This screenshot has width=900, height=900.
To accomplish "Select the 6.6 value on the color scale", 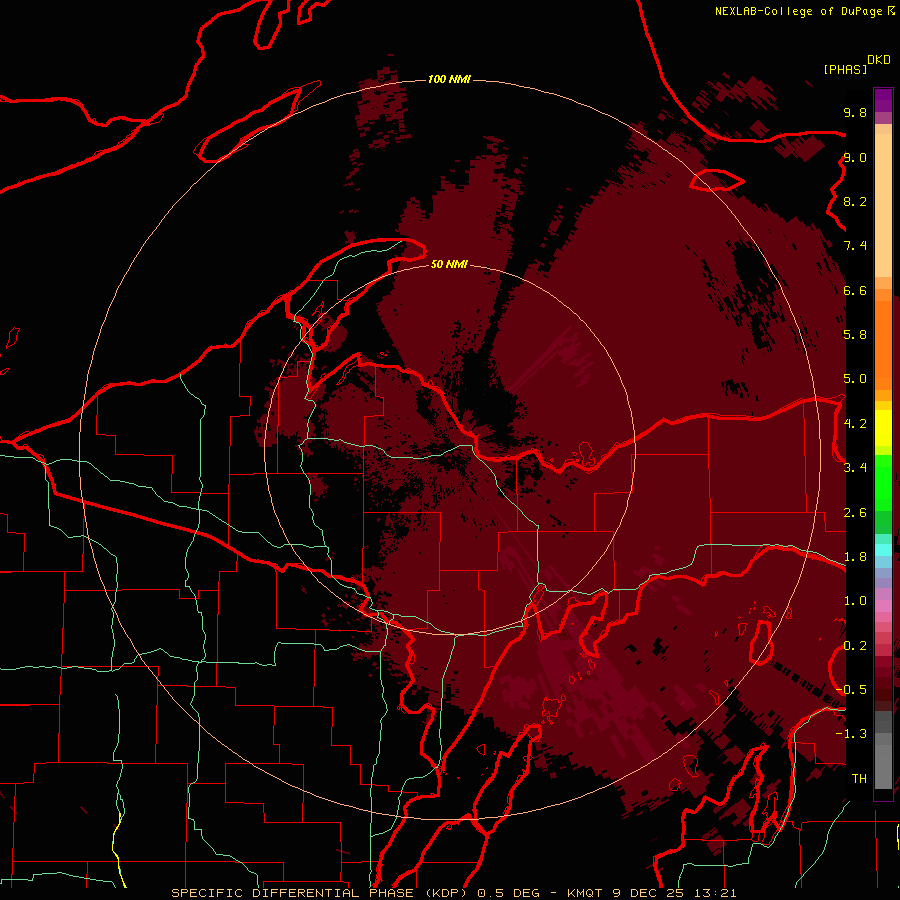I will coord(855,290).
